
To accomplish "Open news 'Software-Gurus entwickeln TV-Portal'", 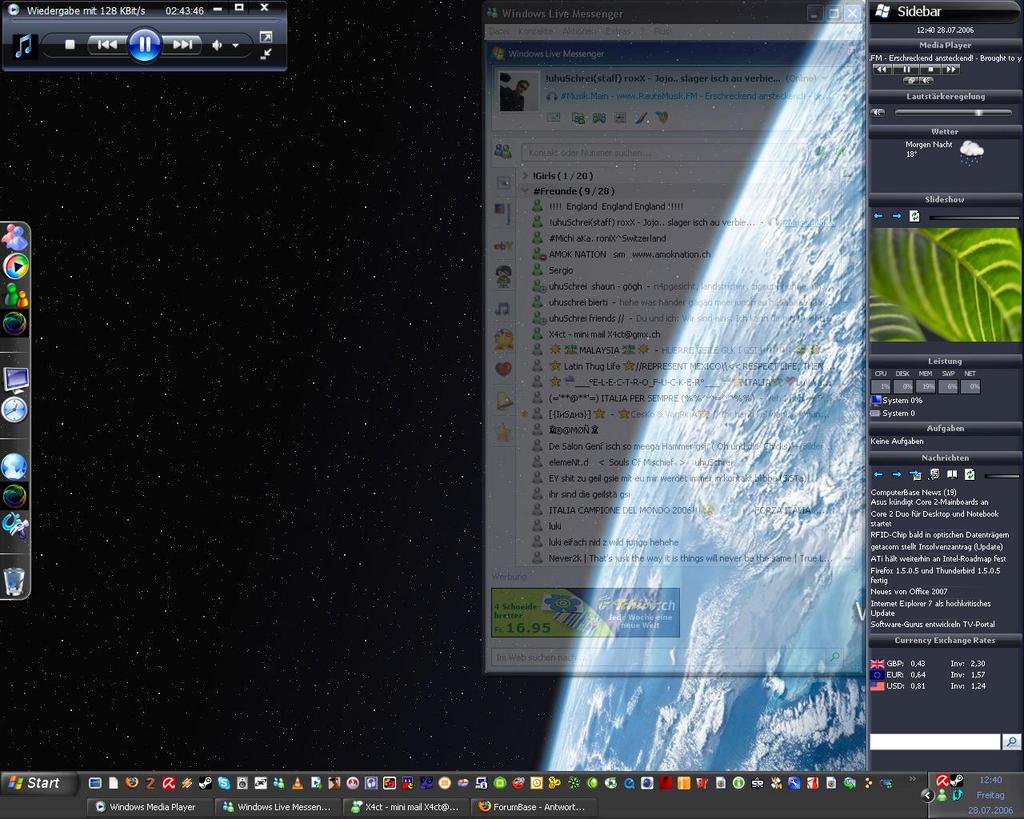I will [933, 624].
